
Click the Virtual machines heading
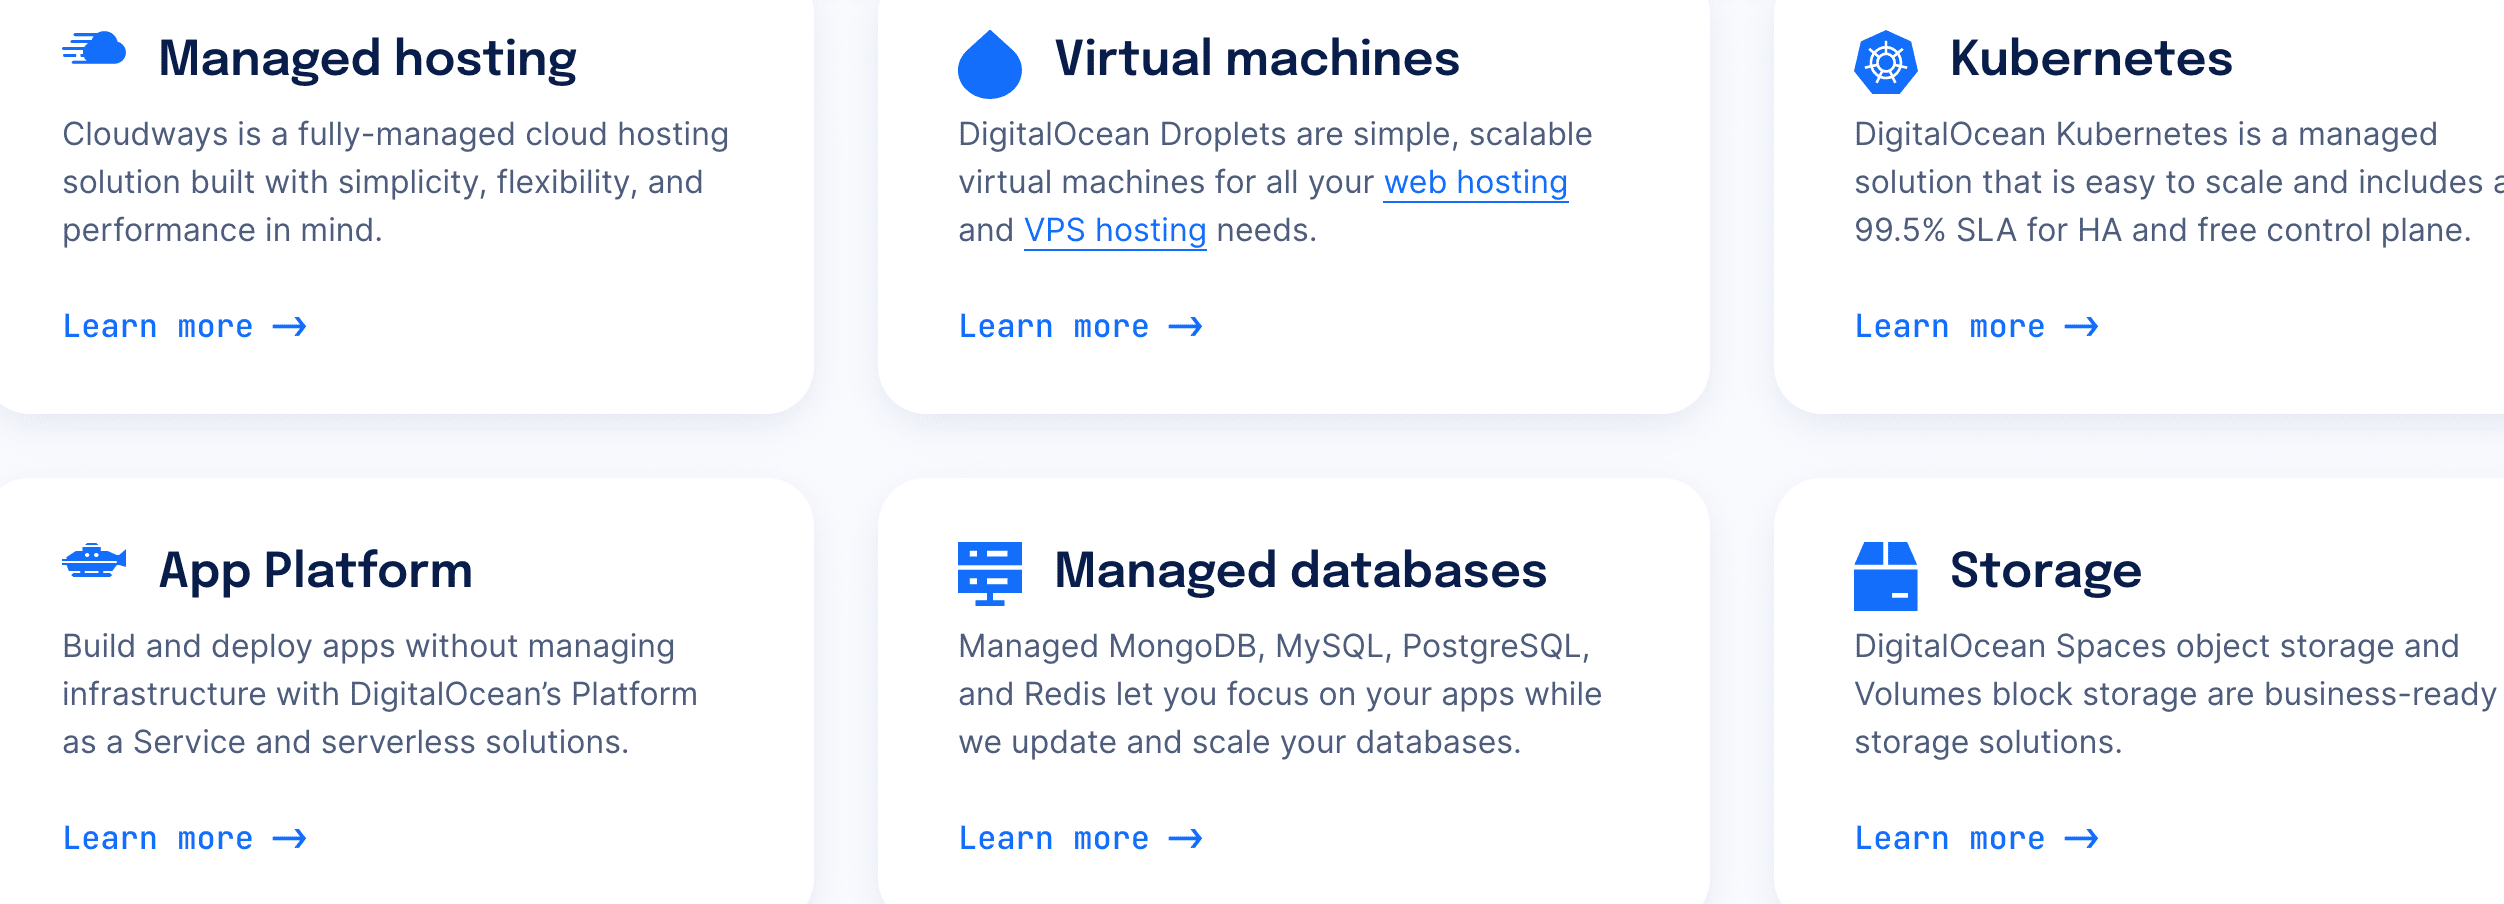click(x=1257, y=58)
